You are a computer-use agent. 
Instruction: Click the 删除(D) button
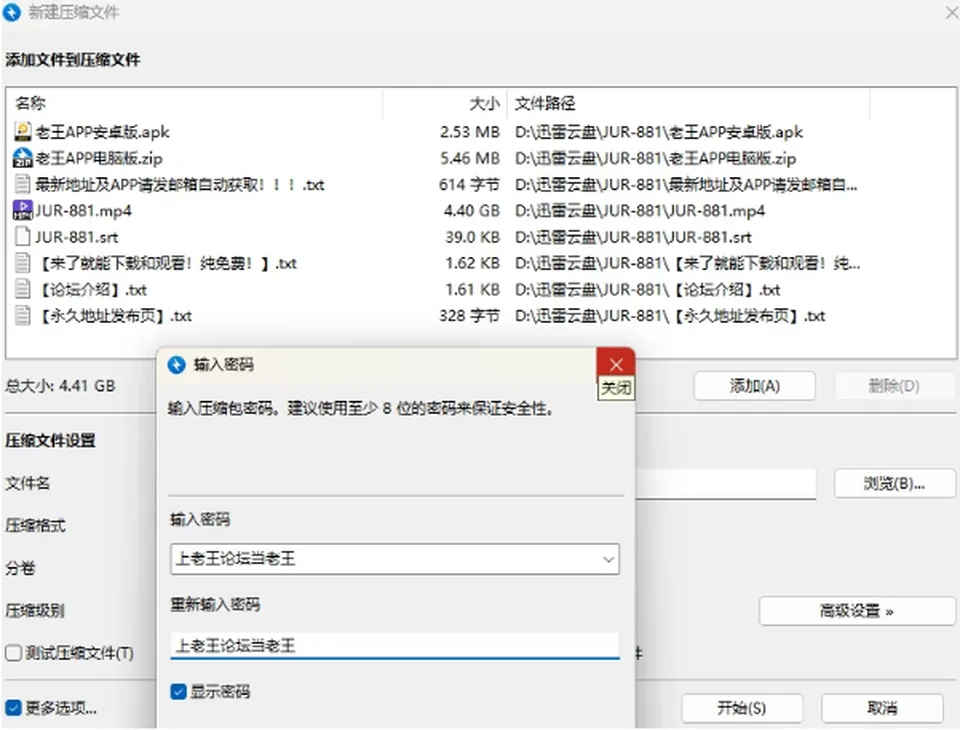[894, 386]
